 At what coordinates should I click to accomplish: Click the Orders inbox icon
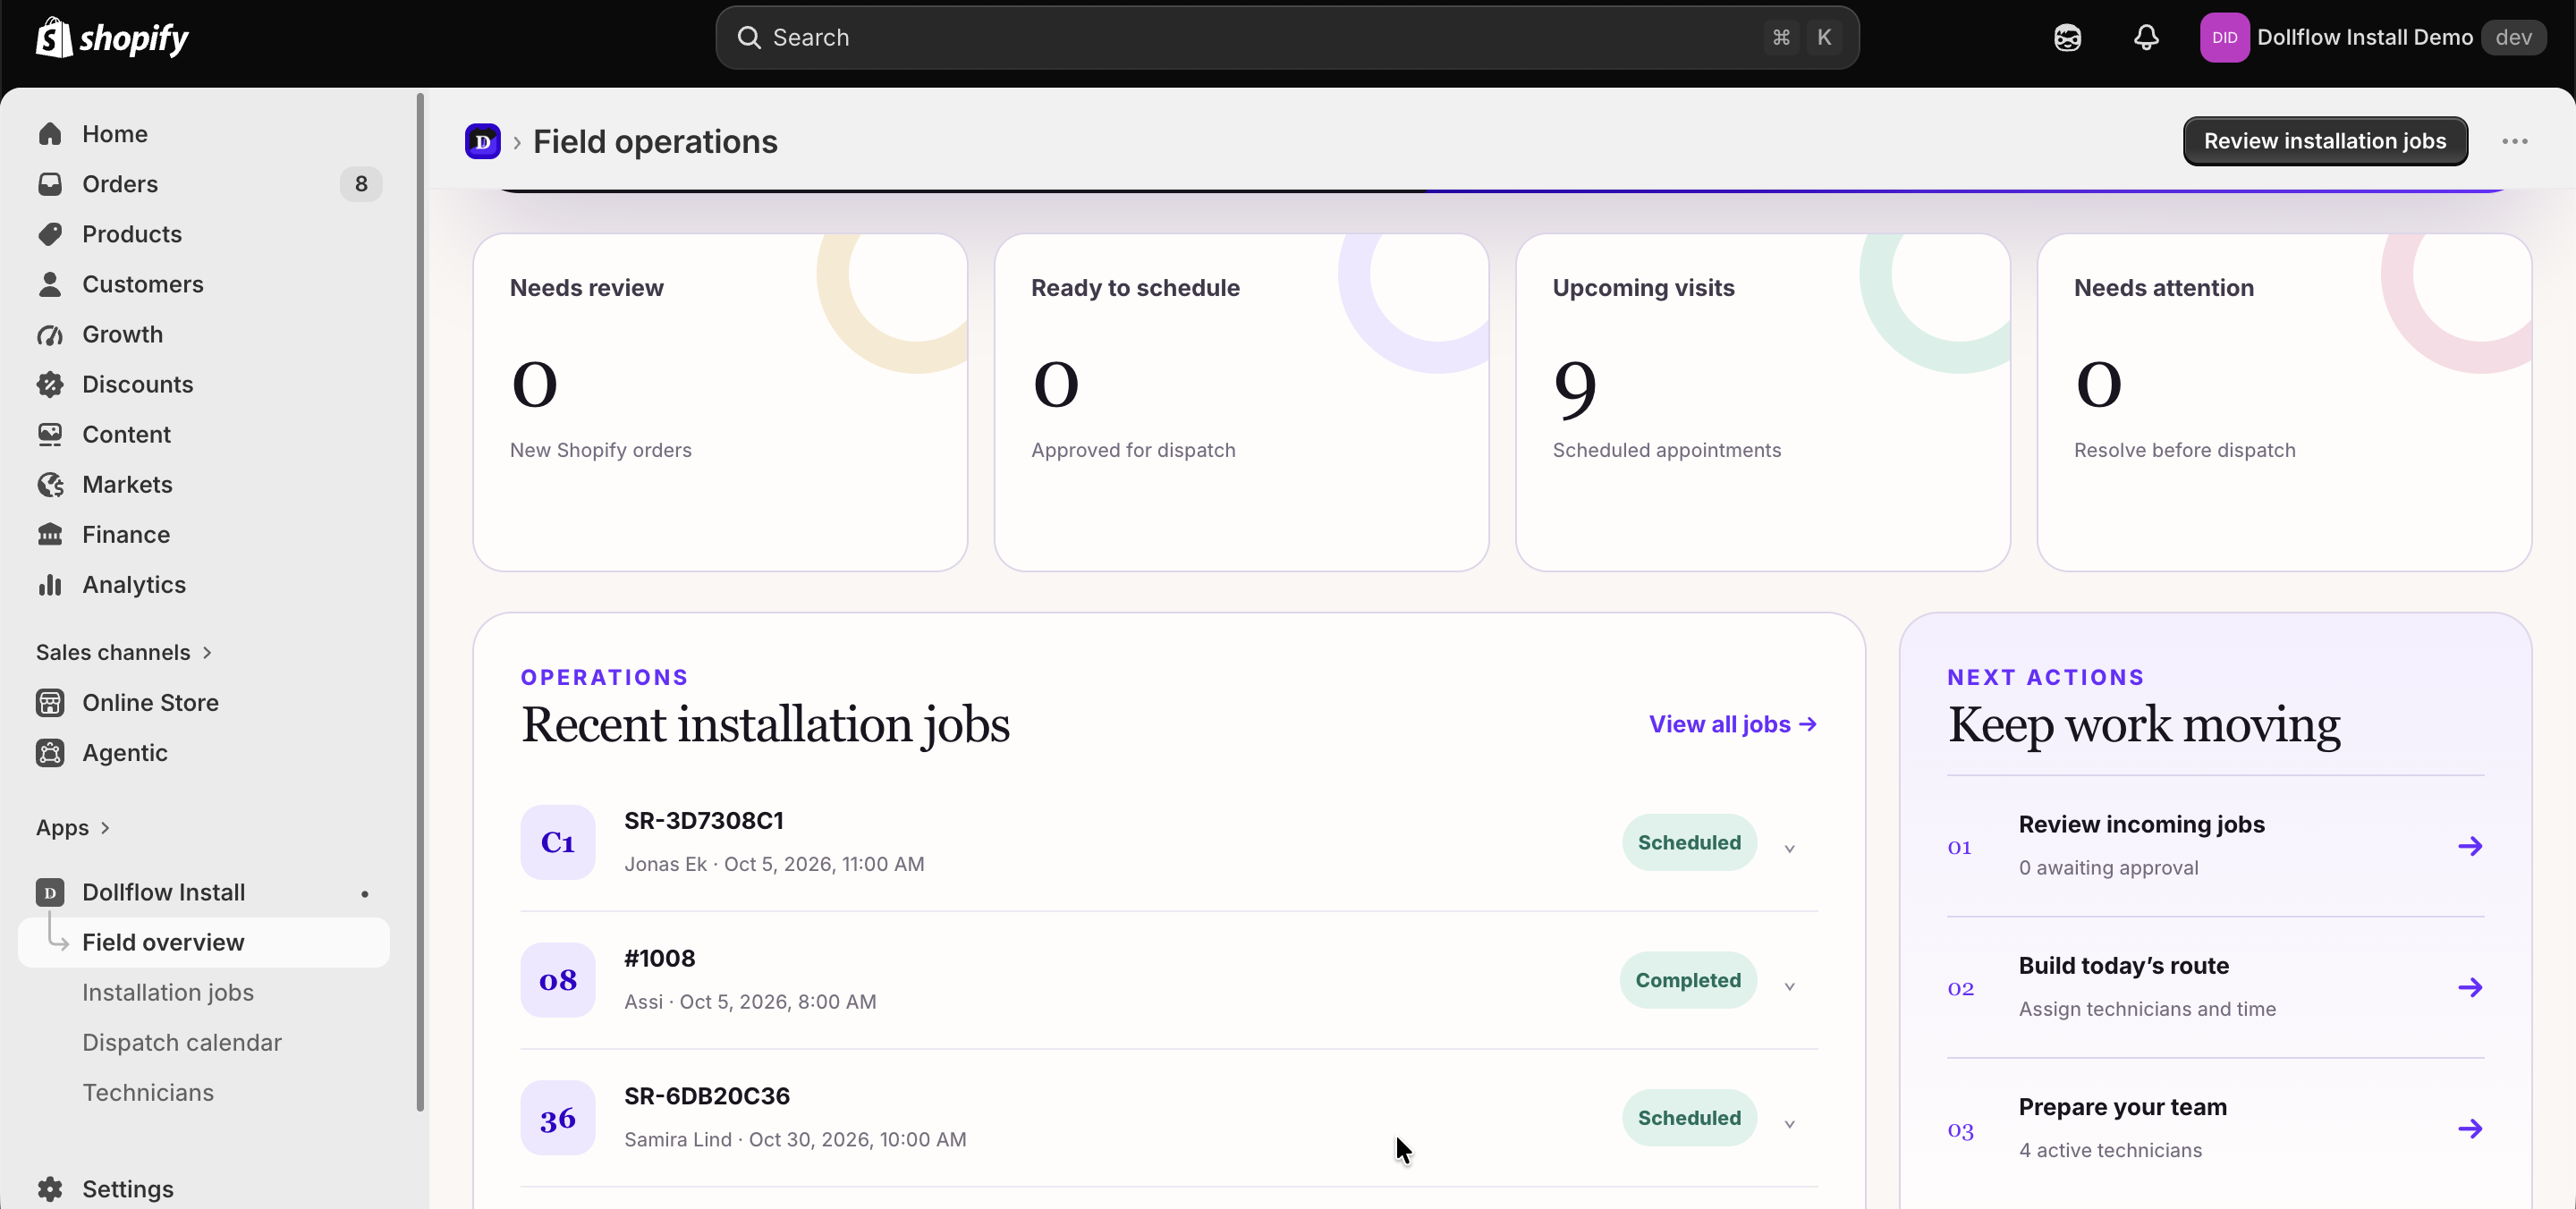(50, 184)
